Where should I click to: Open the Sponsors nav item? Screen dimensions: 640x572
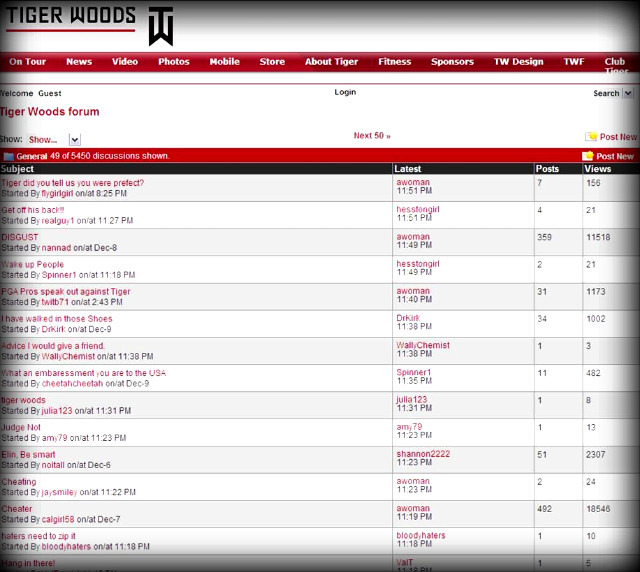[x=453, y=62]
